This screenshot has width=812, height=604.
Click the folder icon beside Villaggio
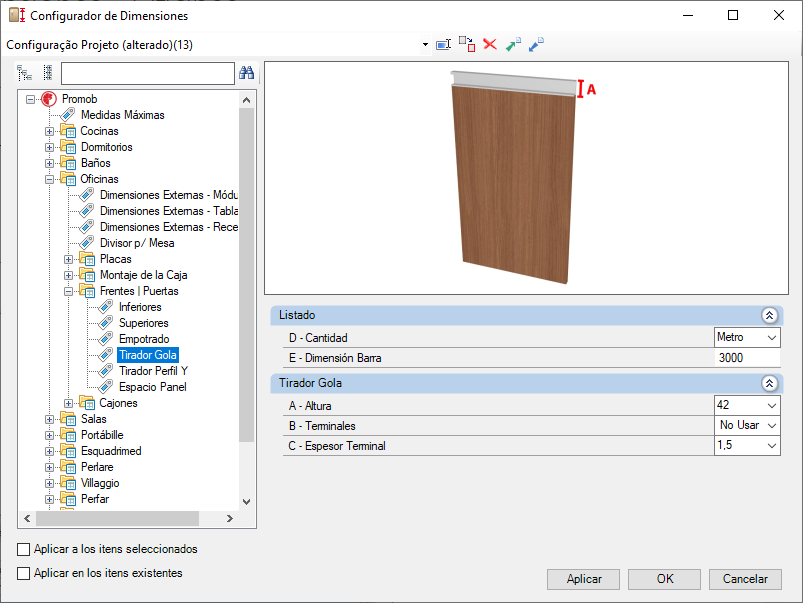point(68,483)
